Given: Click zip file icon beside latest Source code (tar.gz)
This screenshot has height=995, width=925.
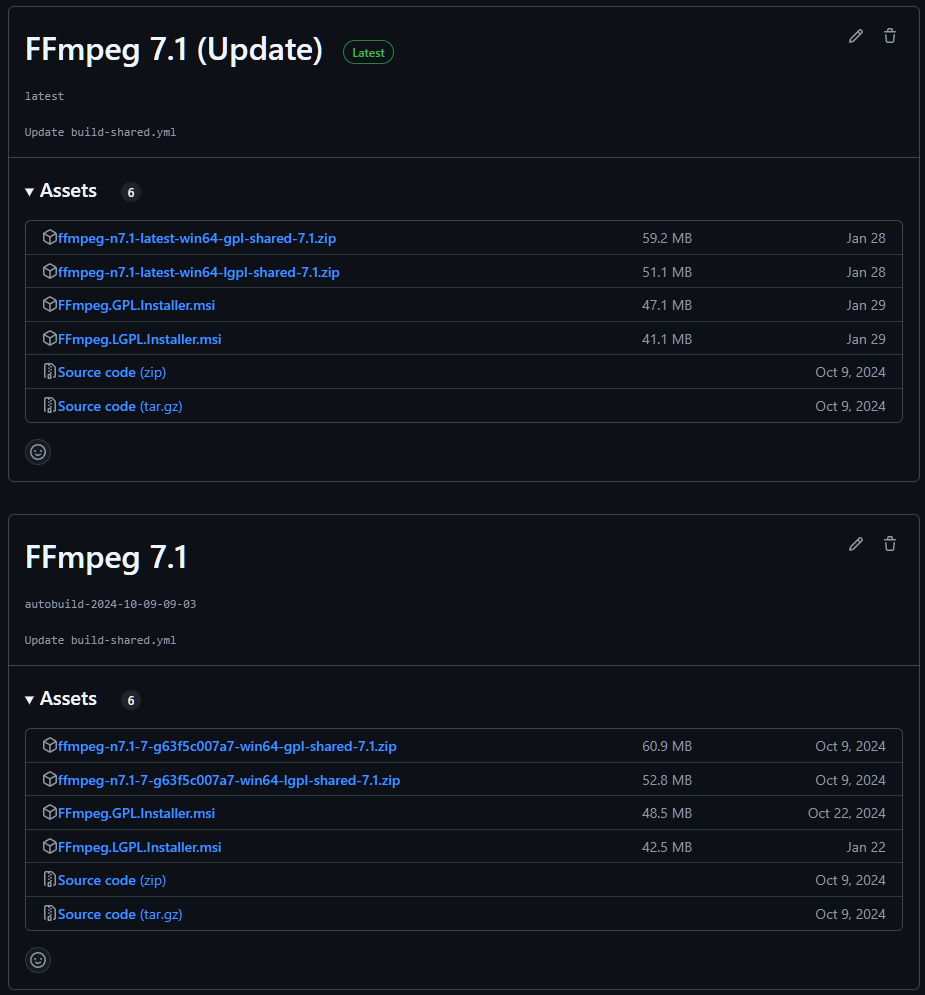Looking at the screenshot, I should click(x=50, y=406).
